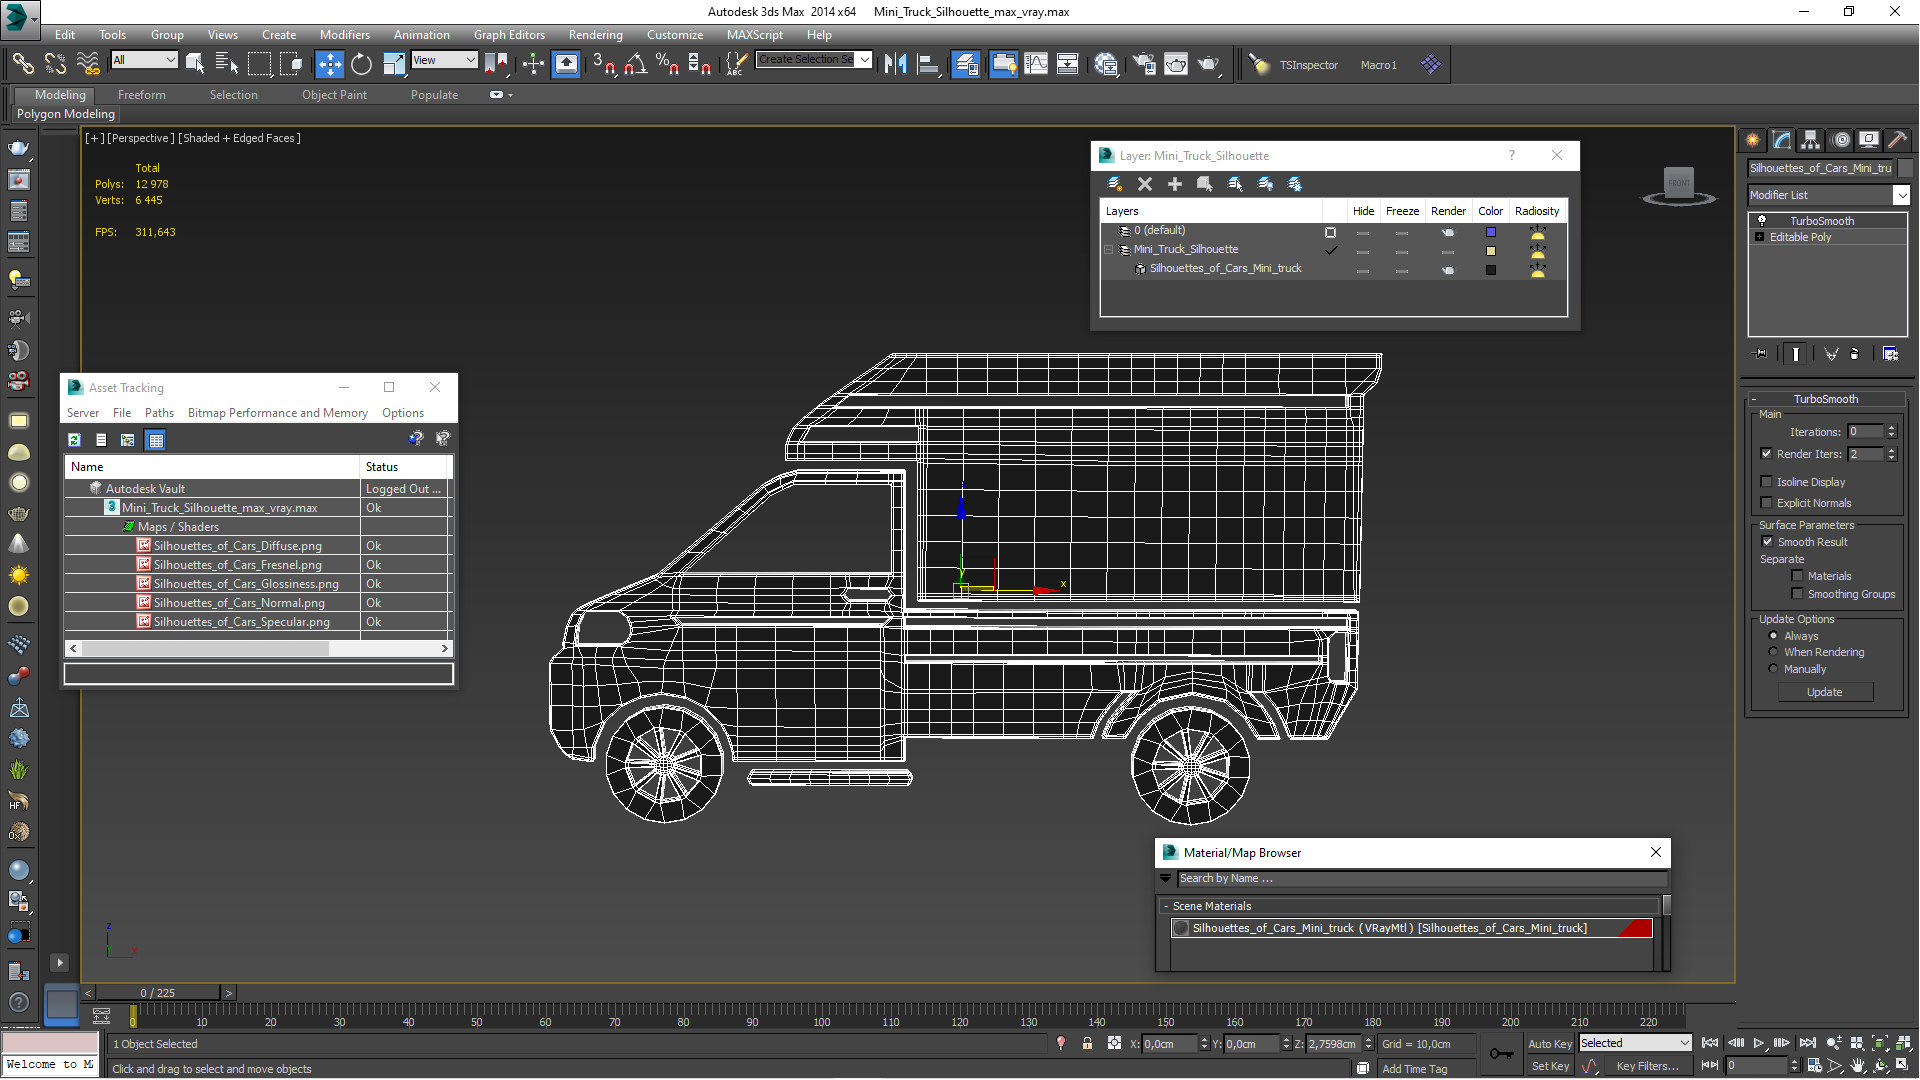Click the Unlink Selection tool
Viewport: 1920px width, 1080px height.
(x=55, y=64)
